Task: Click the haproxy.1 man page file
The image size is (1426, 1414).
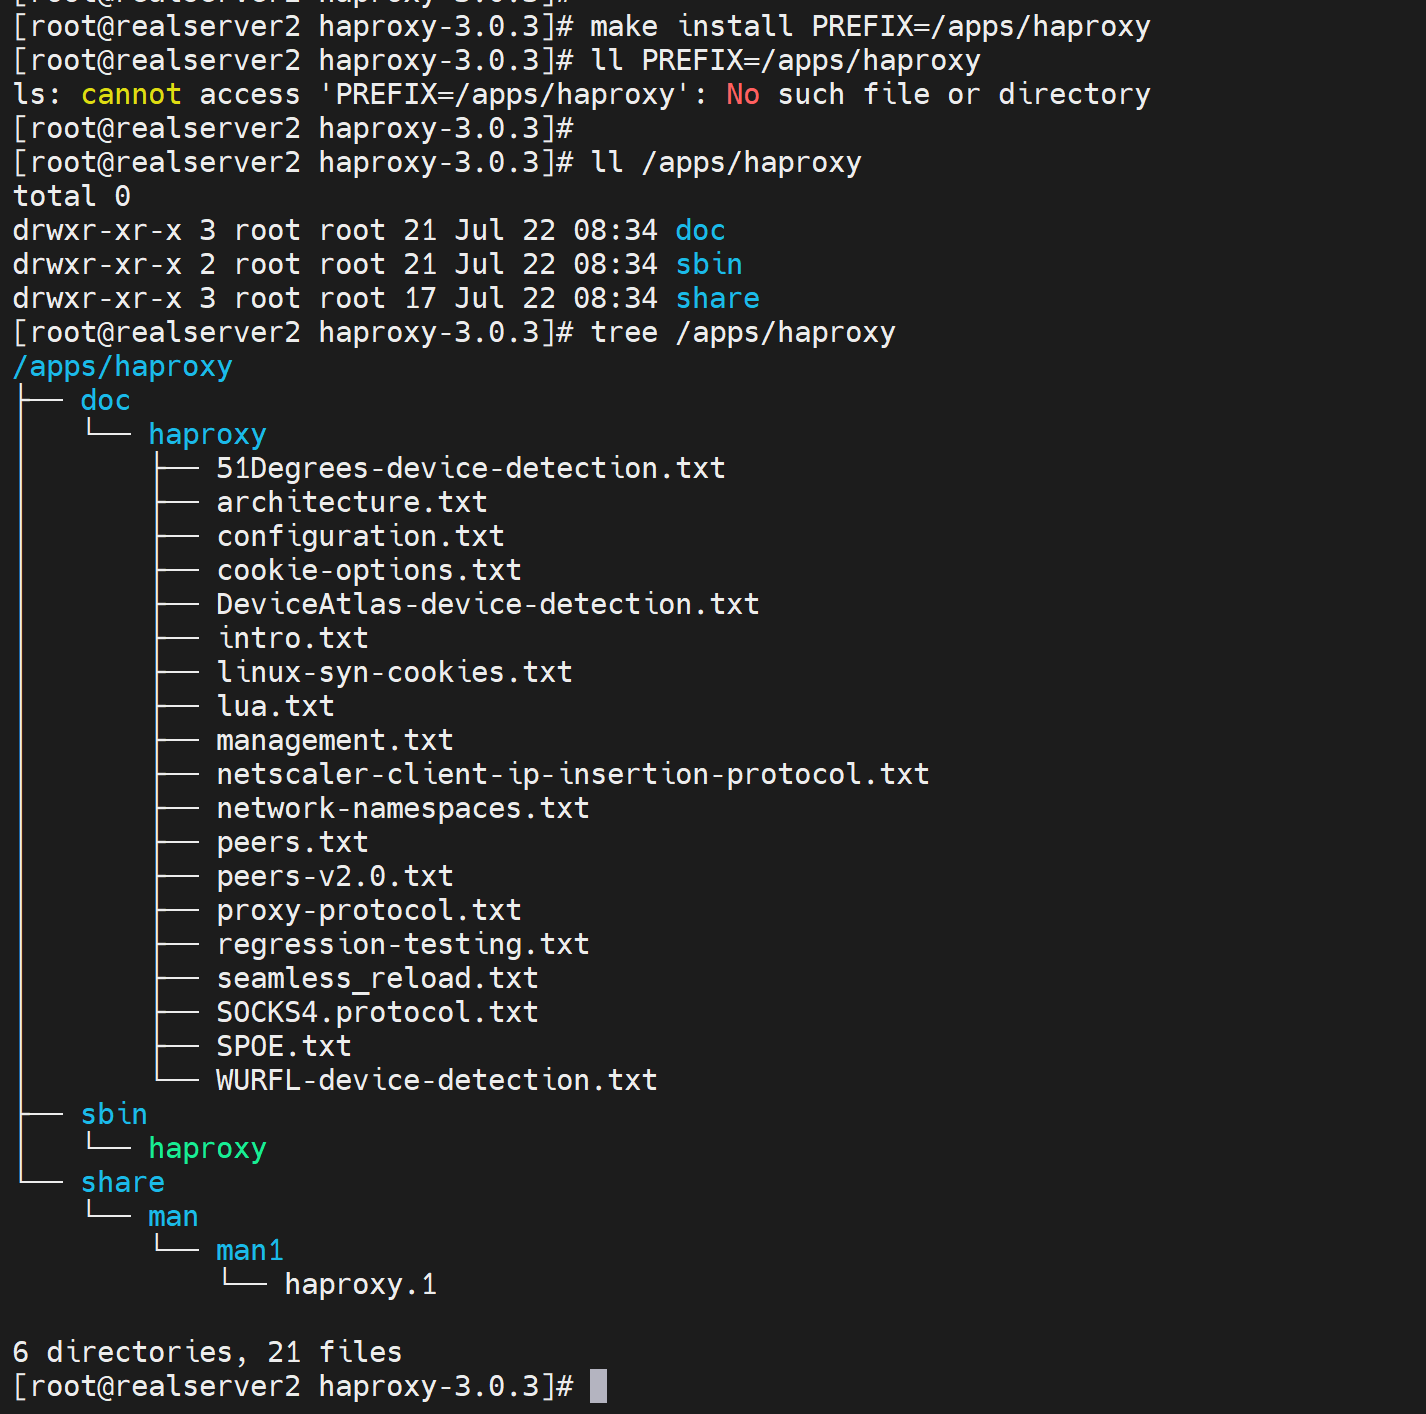Action: coord(360,1284)
